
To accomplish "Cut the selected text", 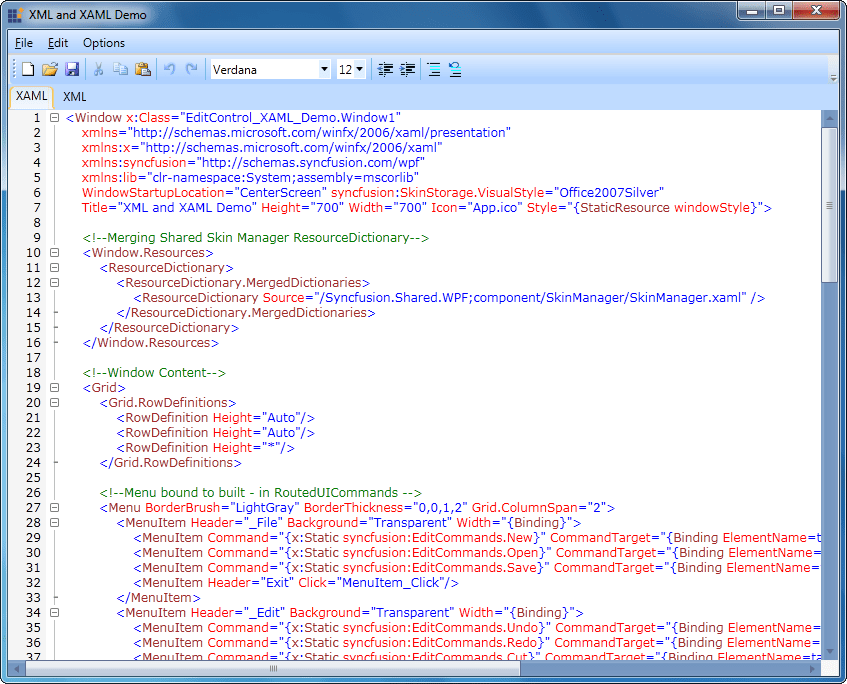I will pos(98,68).
